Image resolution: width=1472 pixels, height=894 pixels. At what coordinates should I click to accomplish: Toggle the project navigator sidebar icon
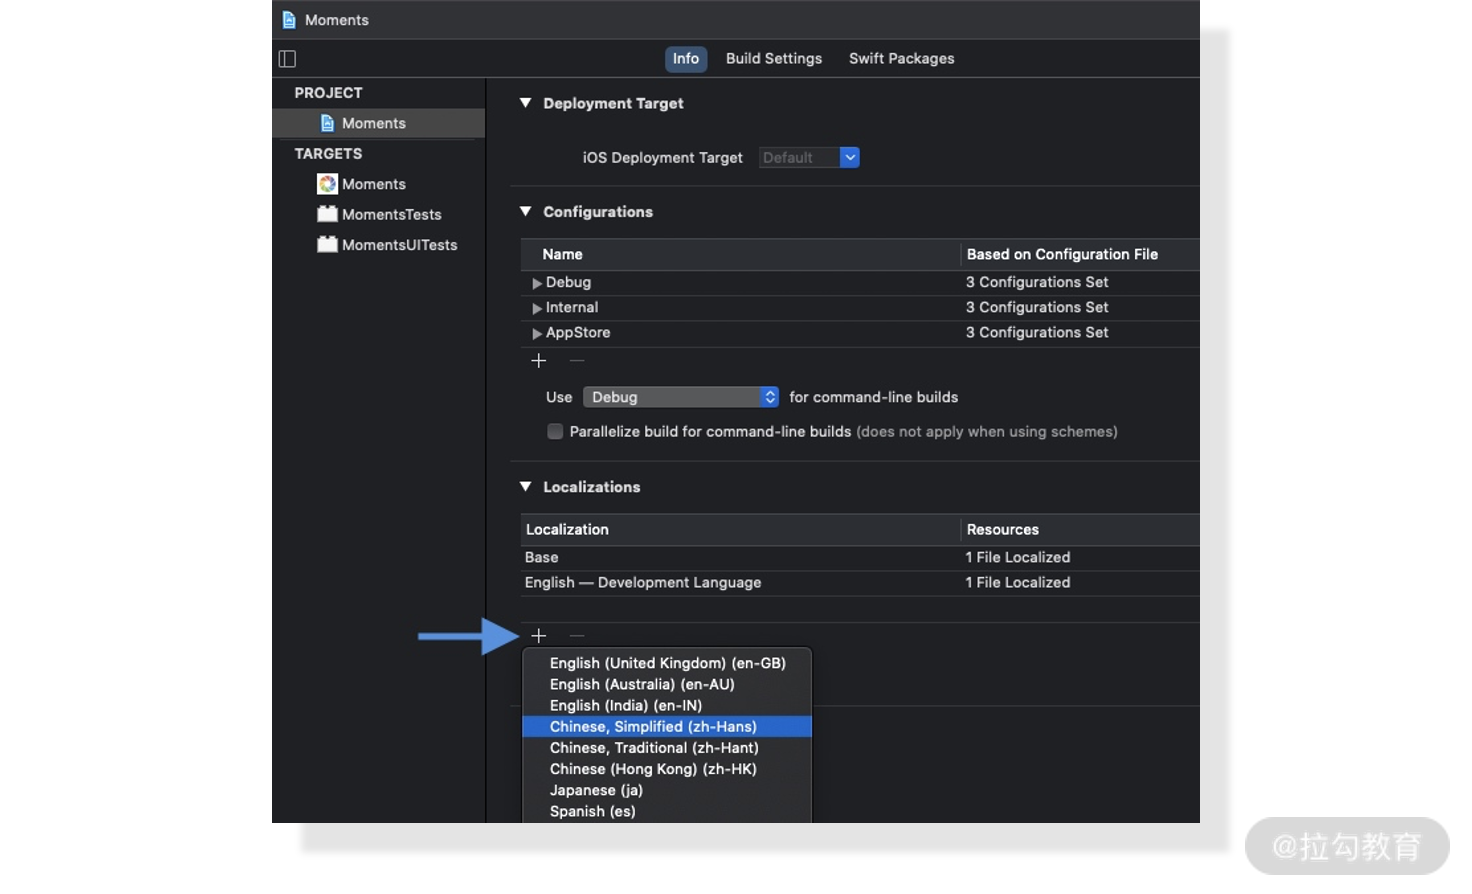click(287, 59)
